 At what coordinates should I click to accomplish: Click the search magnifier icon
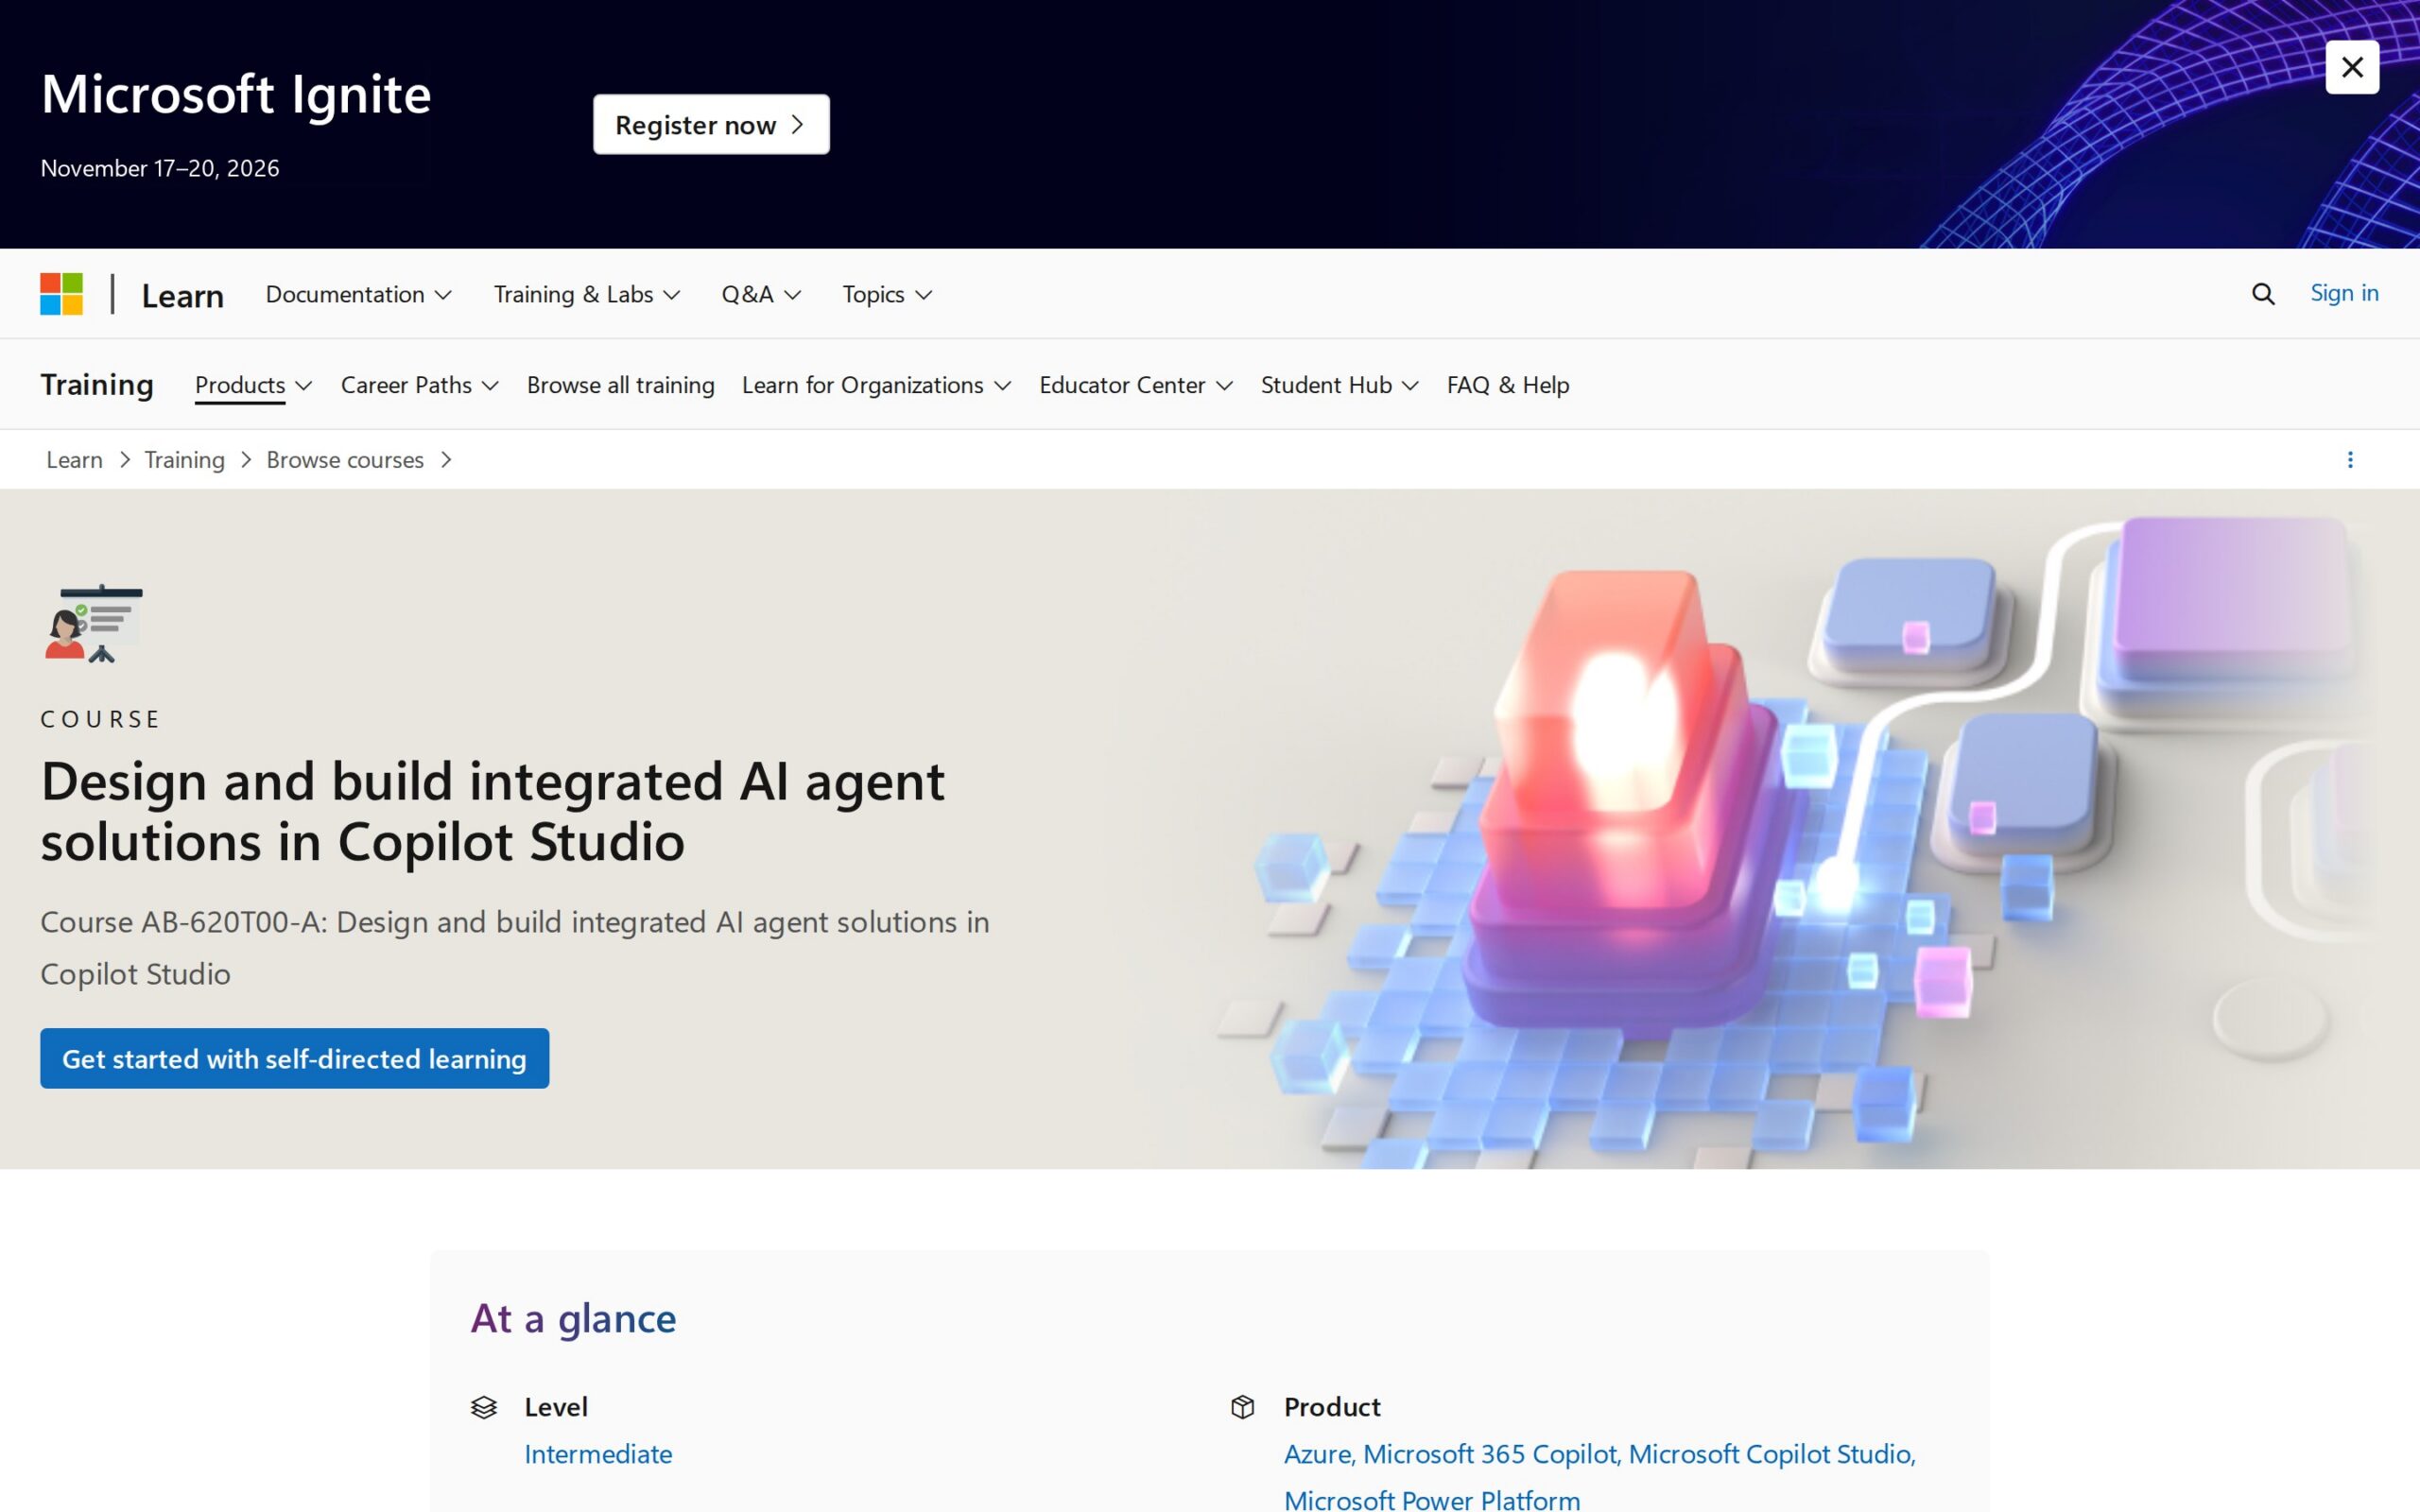(x=2263, y=294)
